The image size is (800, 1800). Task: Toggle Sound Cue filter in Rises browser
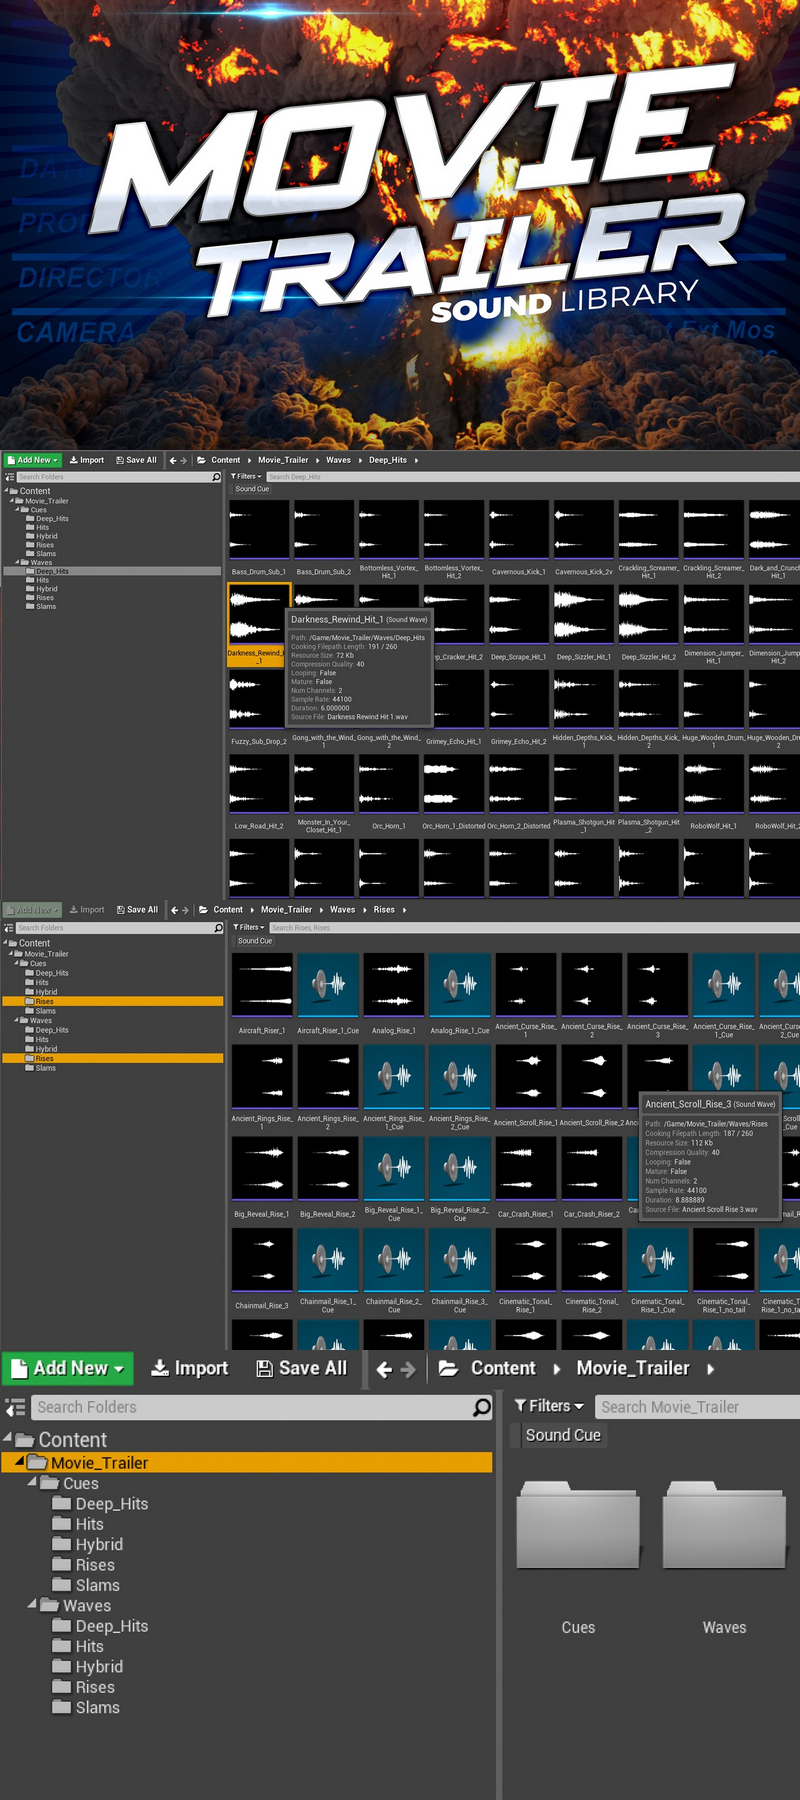[254, 941]
